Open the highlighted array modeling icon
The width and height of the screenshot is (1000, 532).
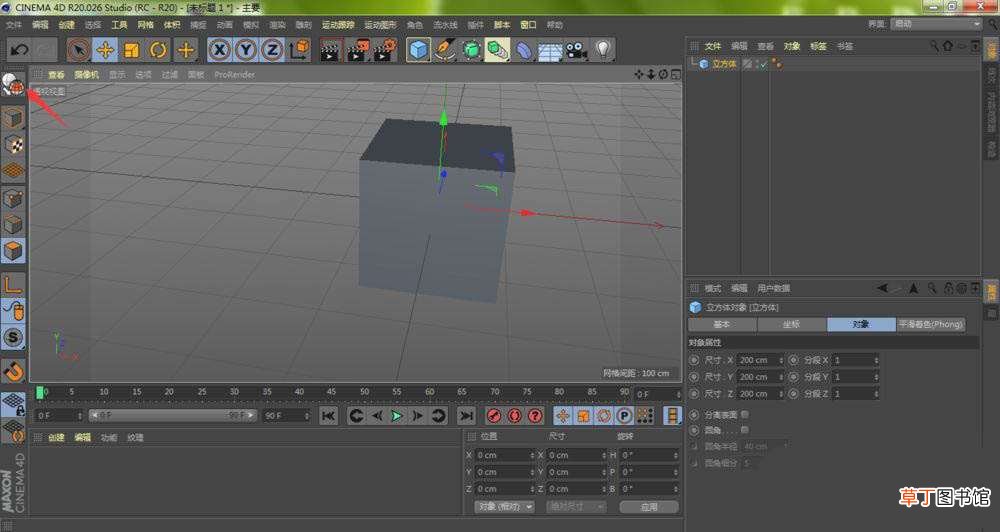[x=497, y=50]
